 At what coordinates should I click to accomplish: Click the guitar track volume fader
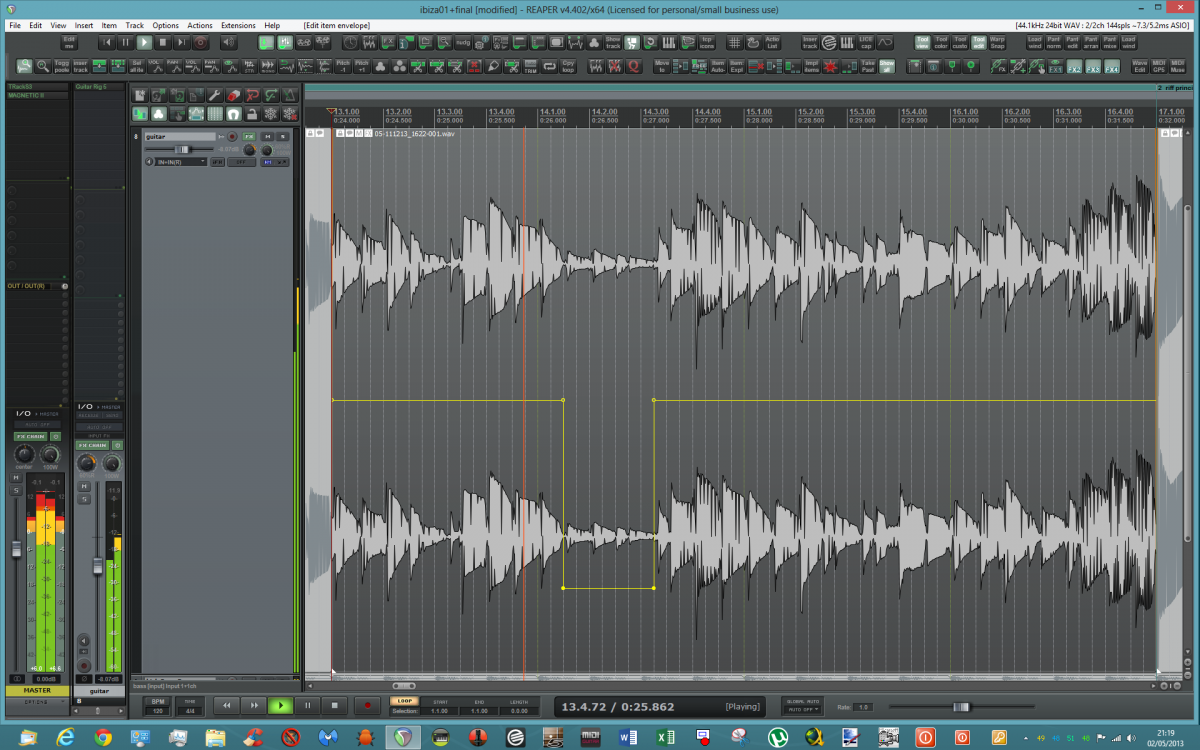[182, 149]
